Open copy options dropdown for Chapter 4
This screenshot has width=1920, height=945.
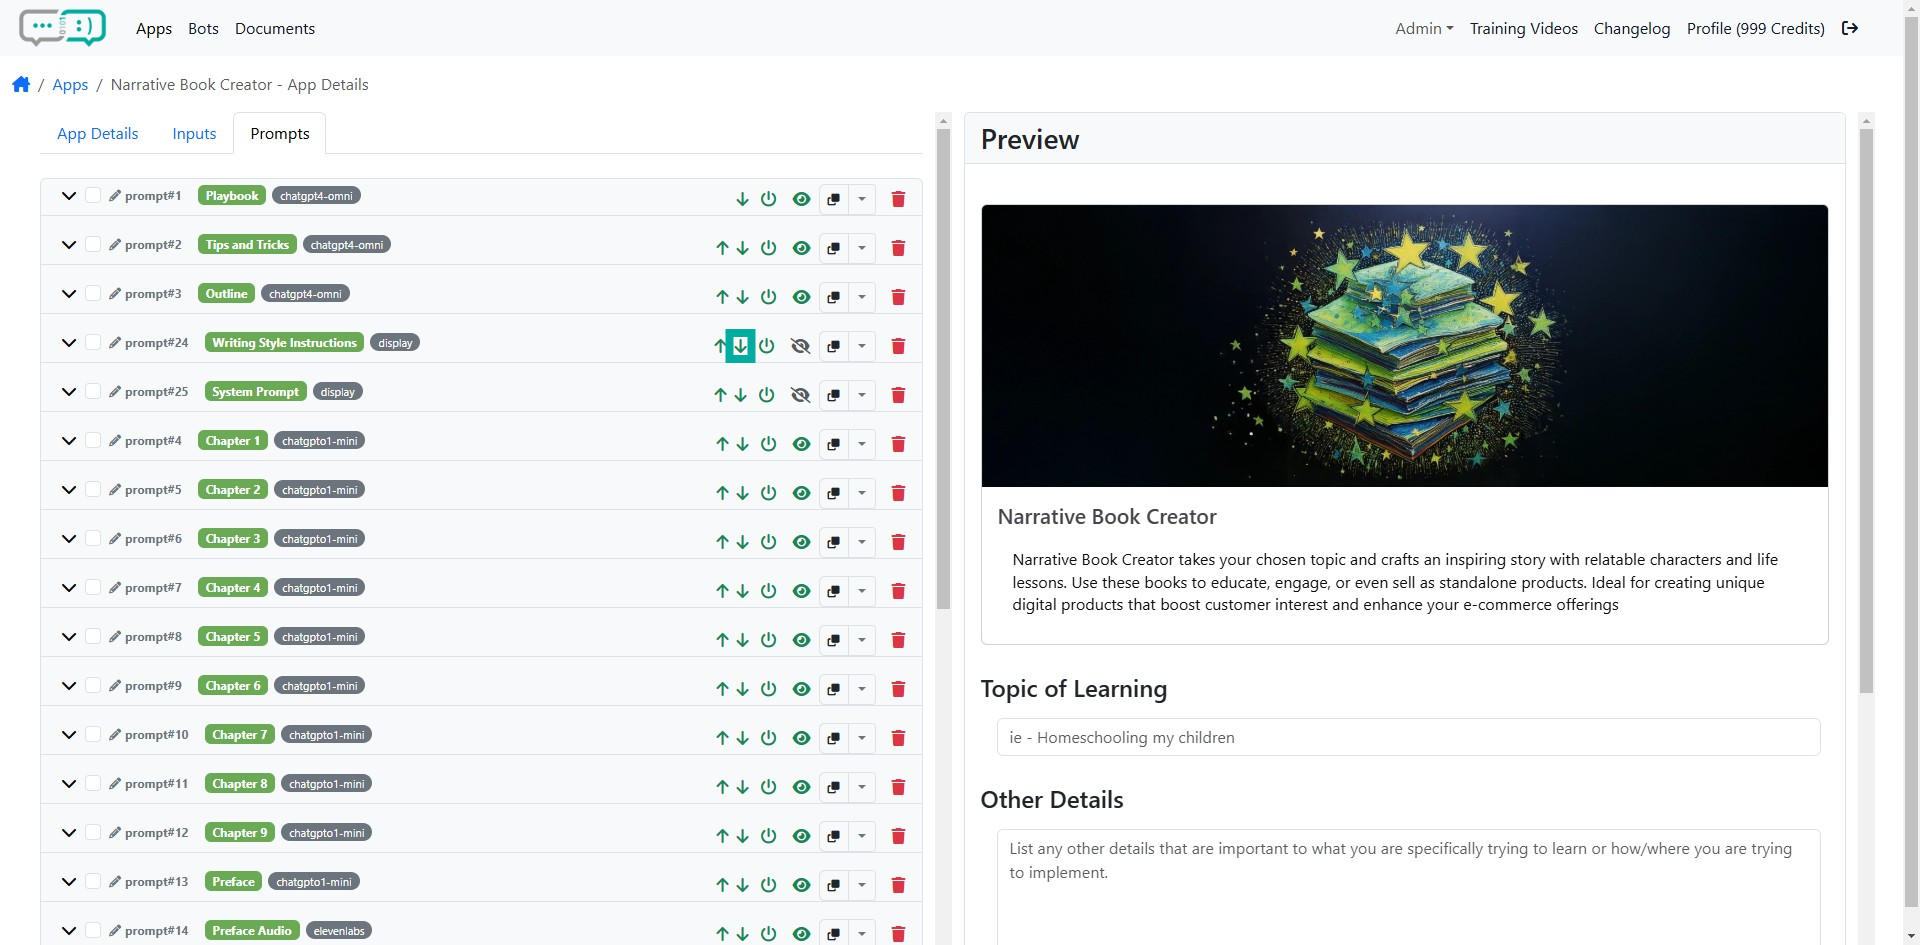coord(862,590)
